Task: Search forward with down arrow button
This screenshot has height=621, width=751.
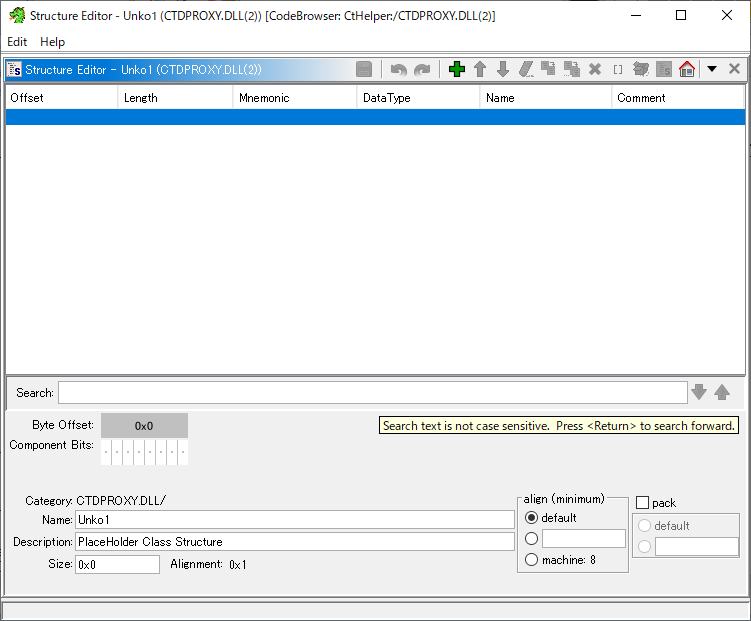Action: pos(699,392)
